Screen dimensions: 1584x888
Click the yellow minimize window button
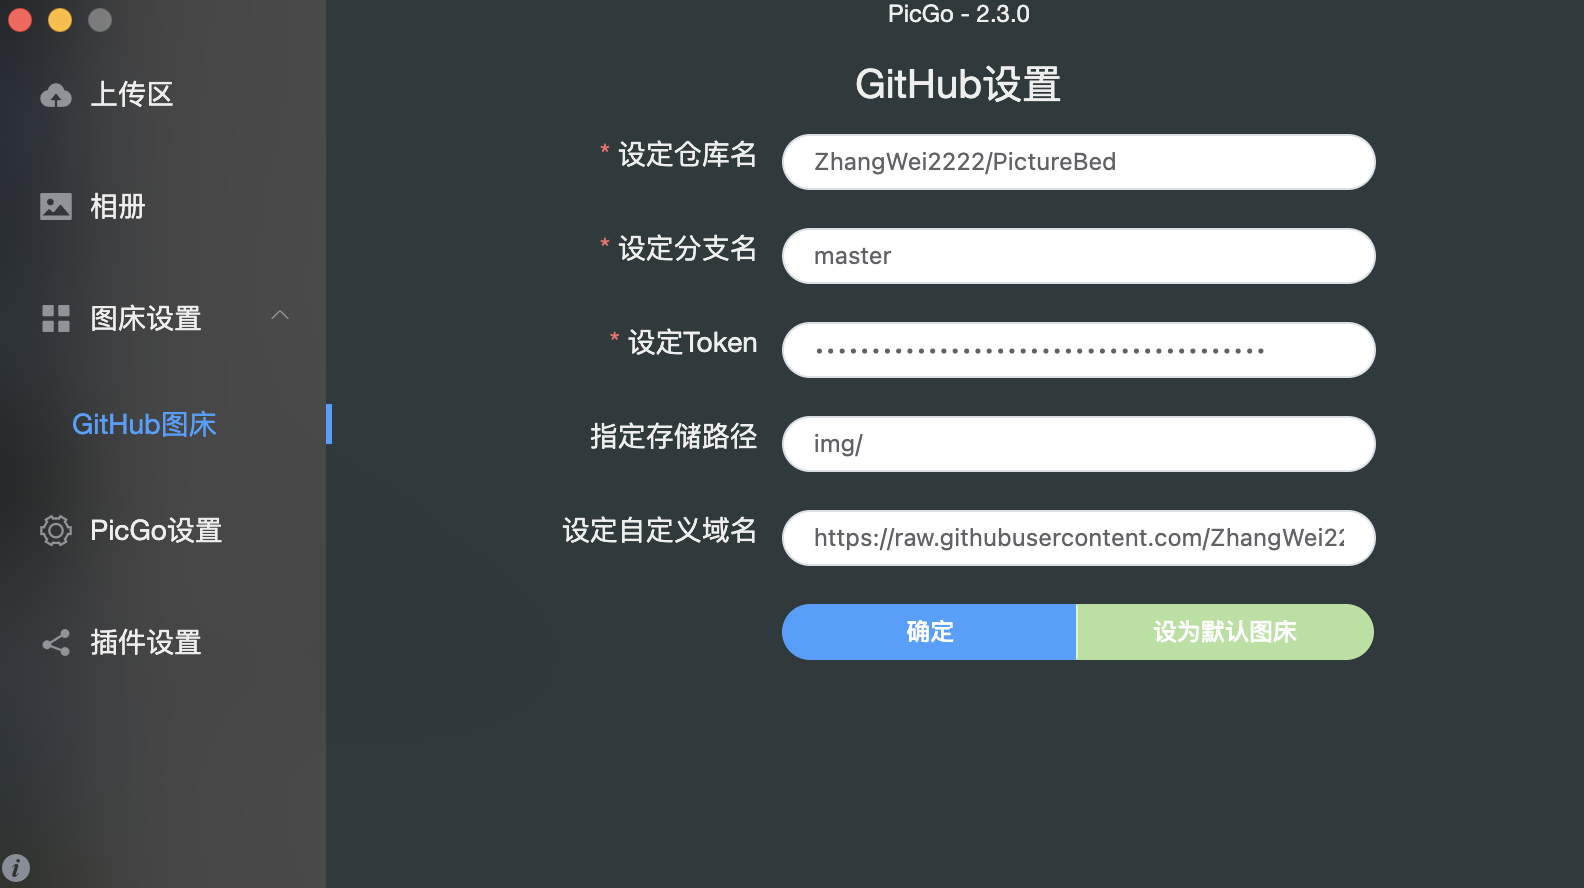60,19
